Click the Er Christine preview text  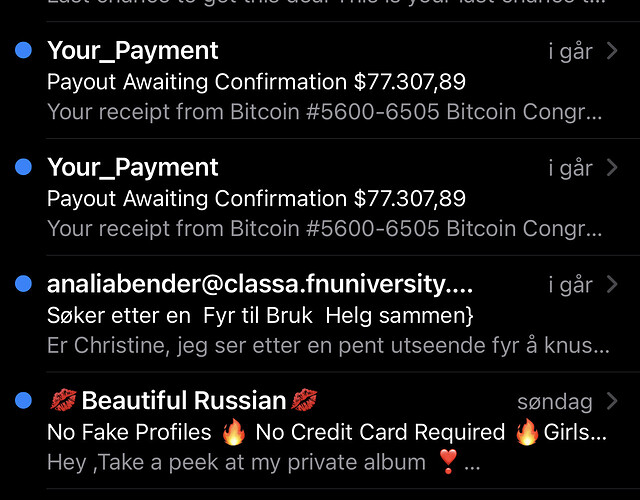(x=328, y=345)
